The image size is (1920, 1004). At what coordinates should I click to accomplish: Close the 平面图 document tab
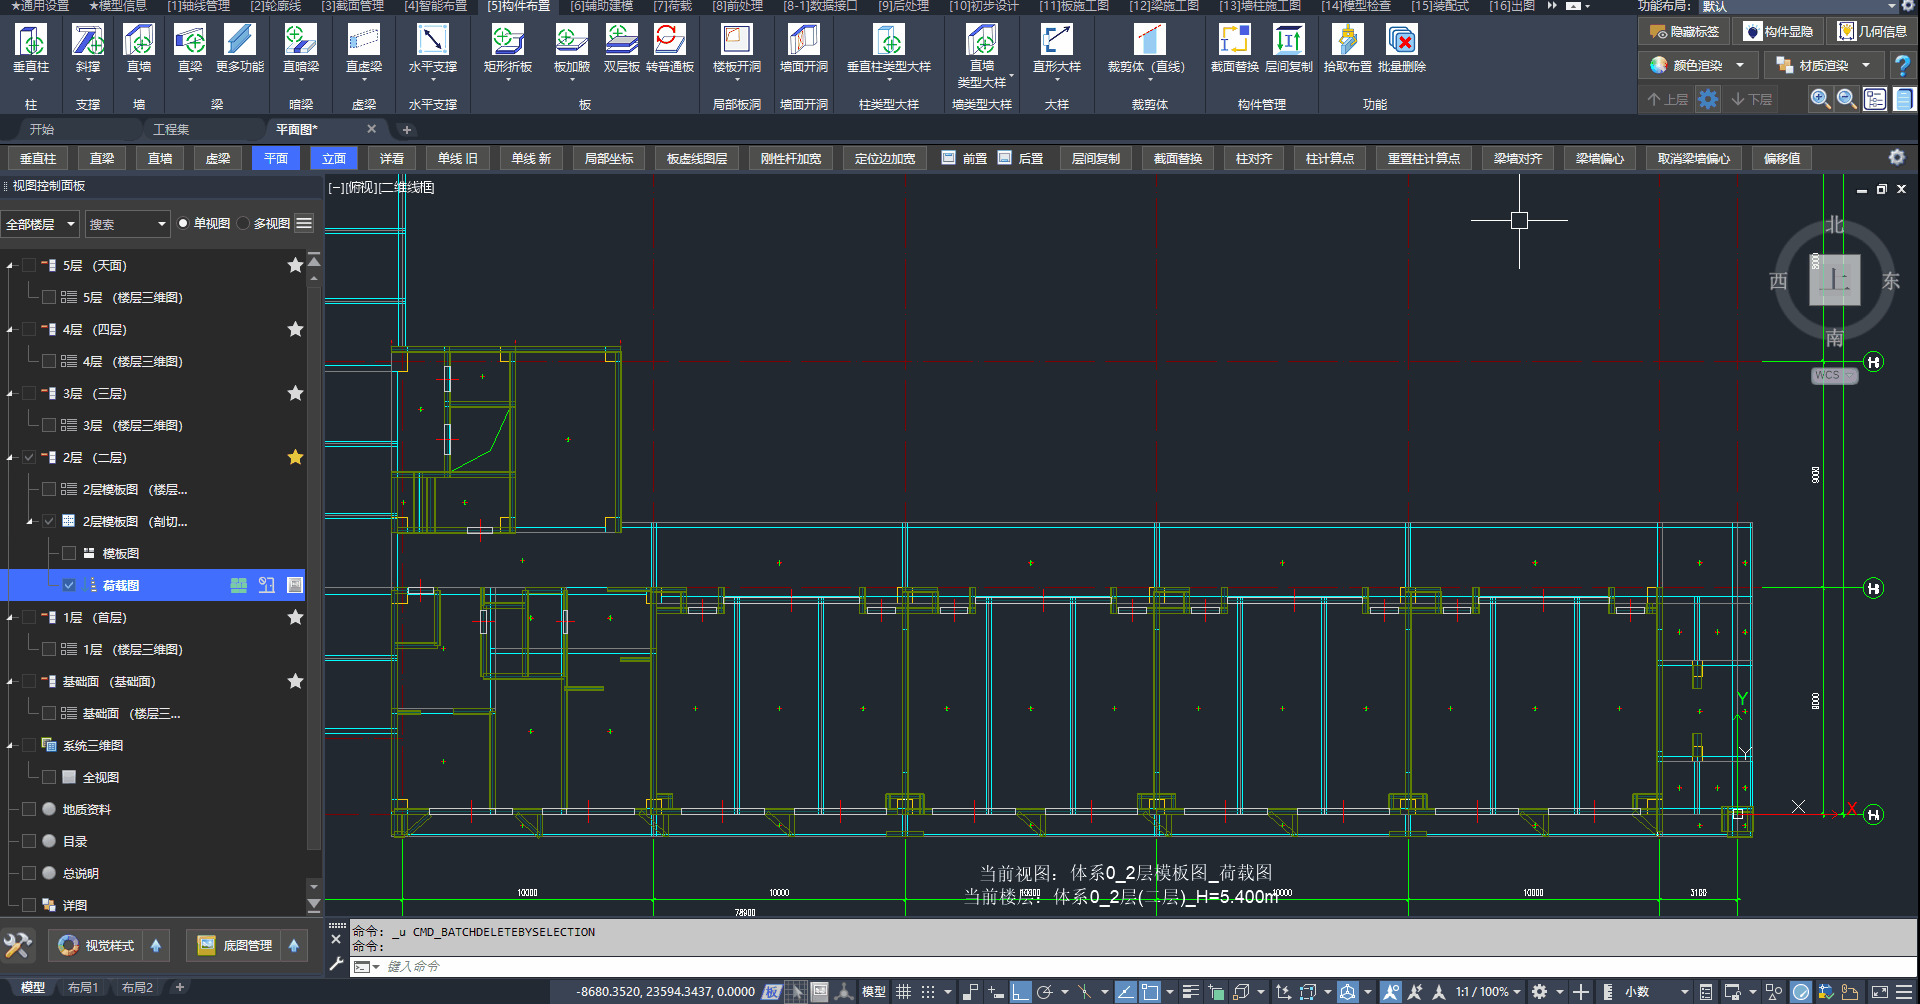click(371, 129)
